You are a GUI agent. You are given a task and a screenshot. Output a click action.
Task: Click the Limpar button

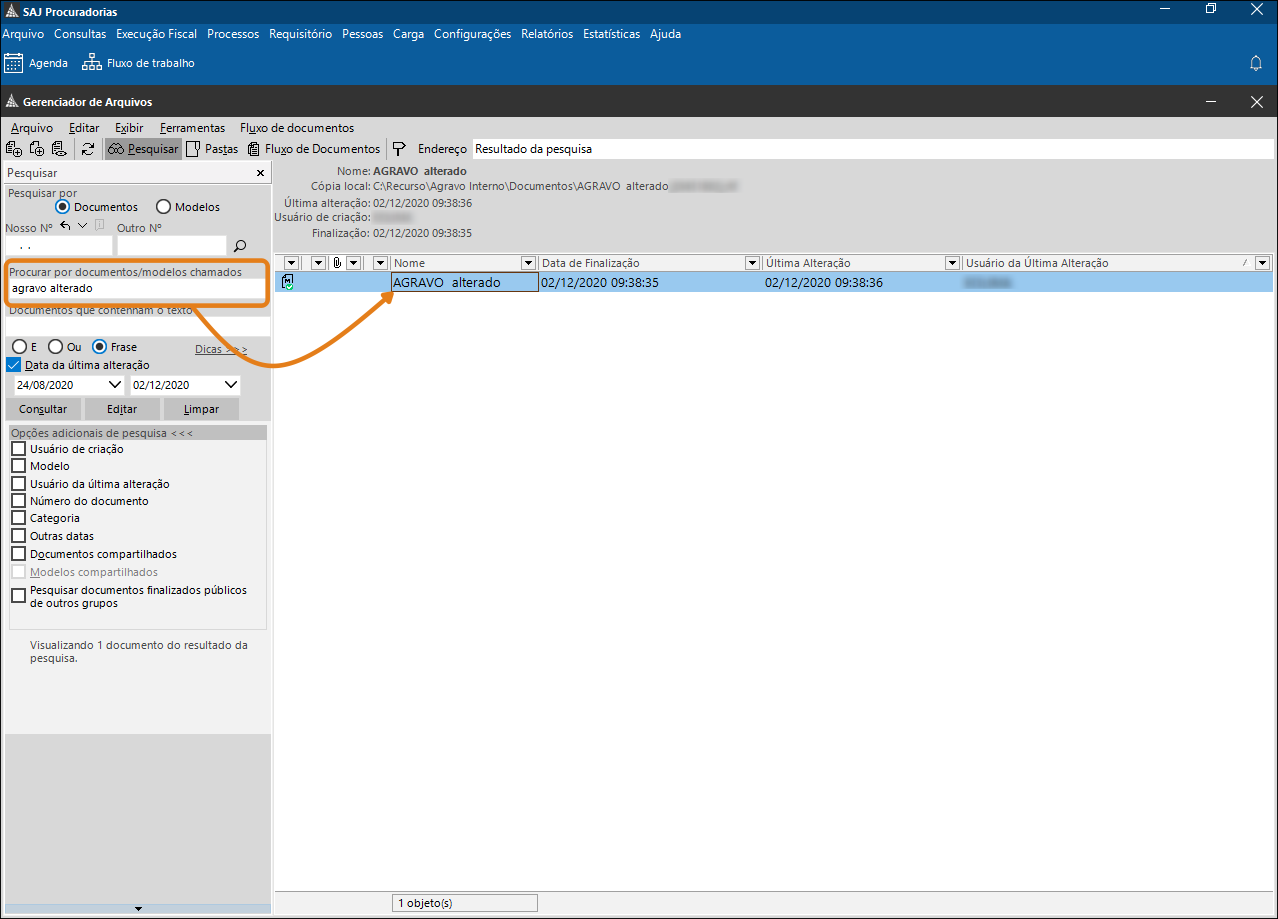[201, 409]
